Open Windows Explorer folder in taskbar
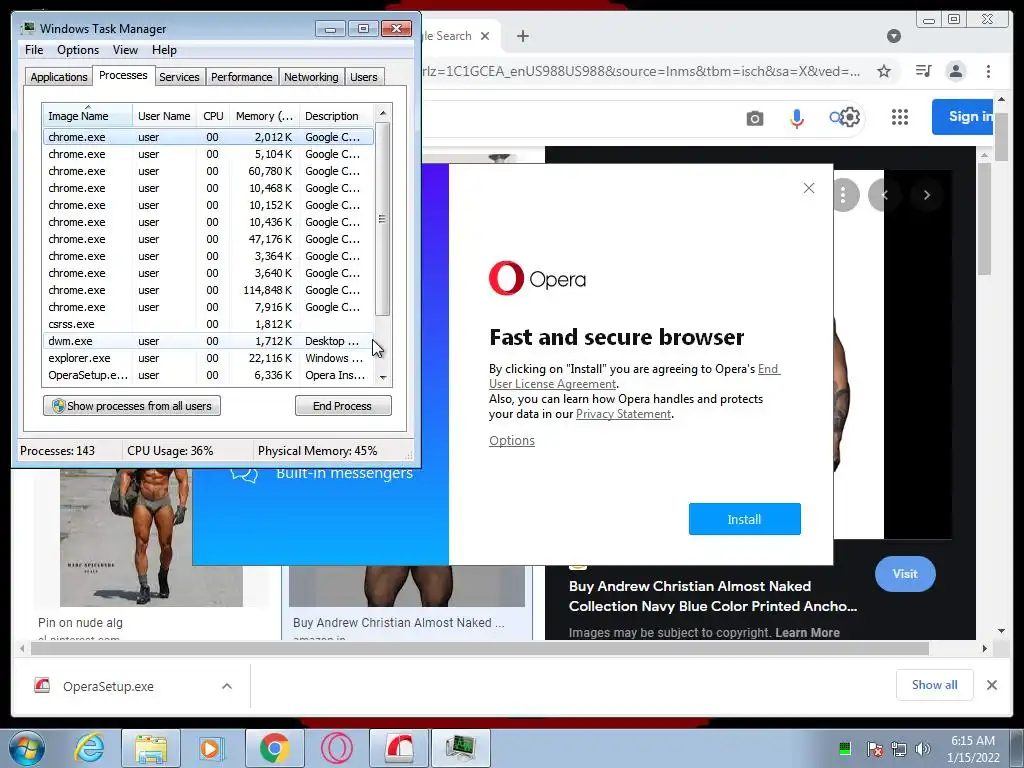1024x768 pixels. pyautogui.click(x=151, y=748)
